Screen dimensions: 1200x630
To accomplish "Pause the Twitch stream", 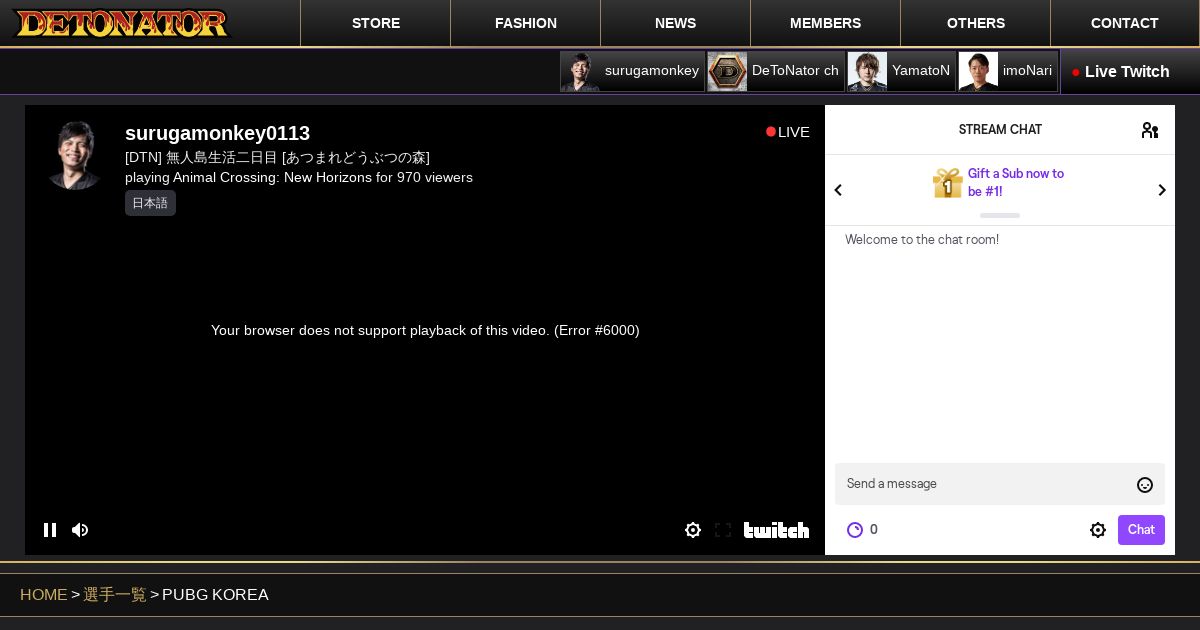I will click(50, 530).
